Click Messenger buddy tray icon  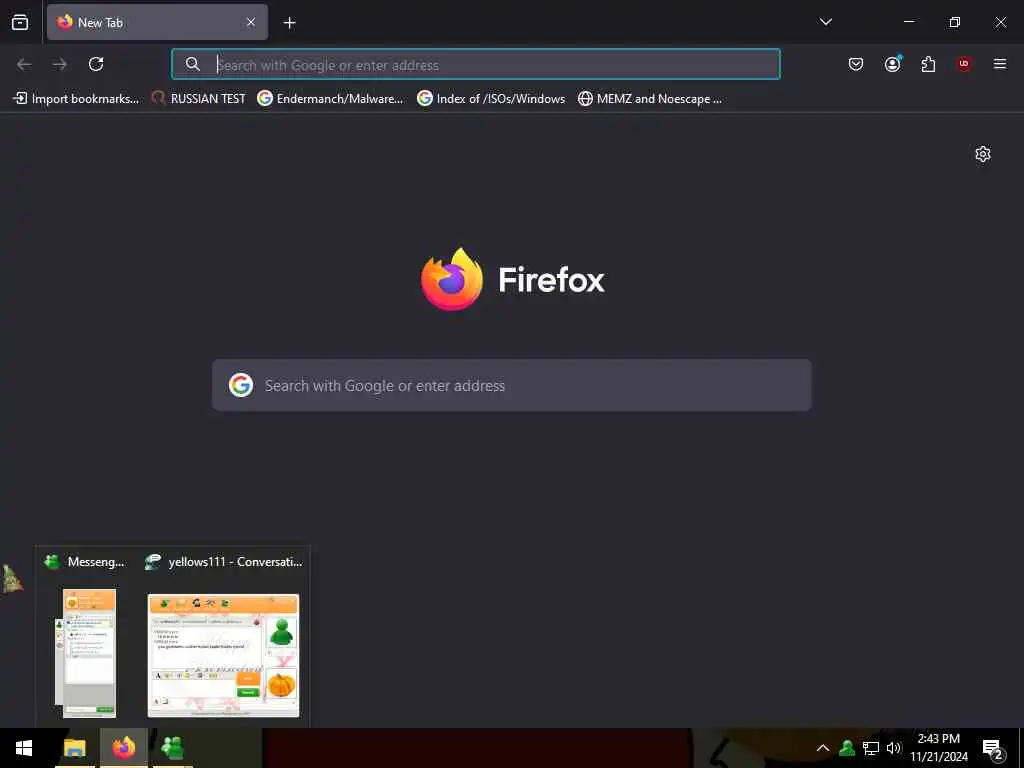(847, 748)
